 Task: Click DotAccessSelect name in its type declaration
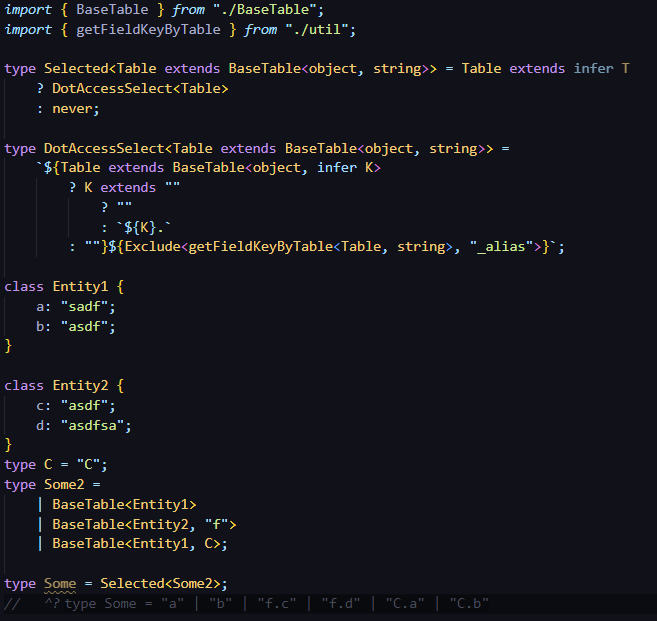104,148
